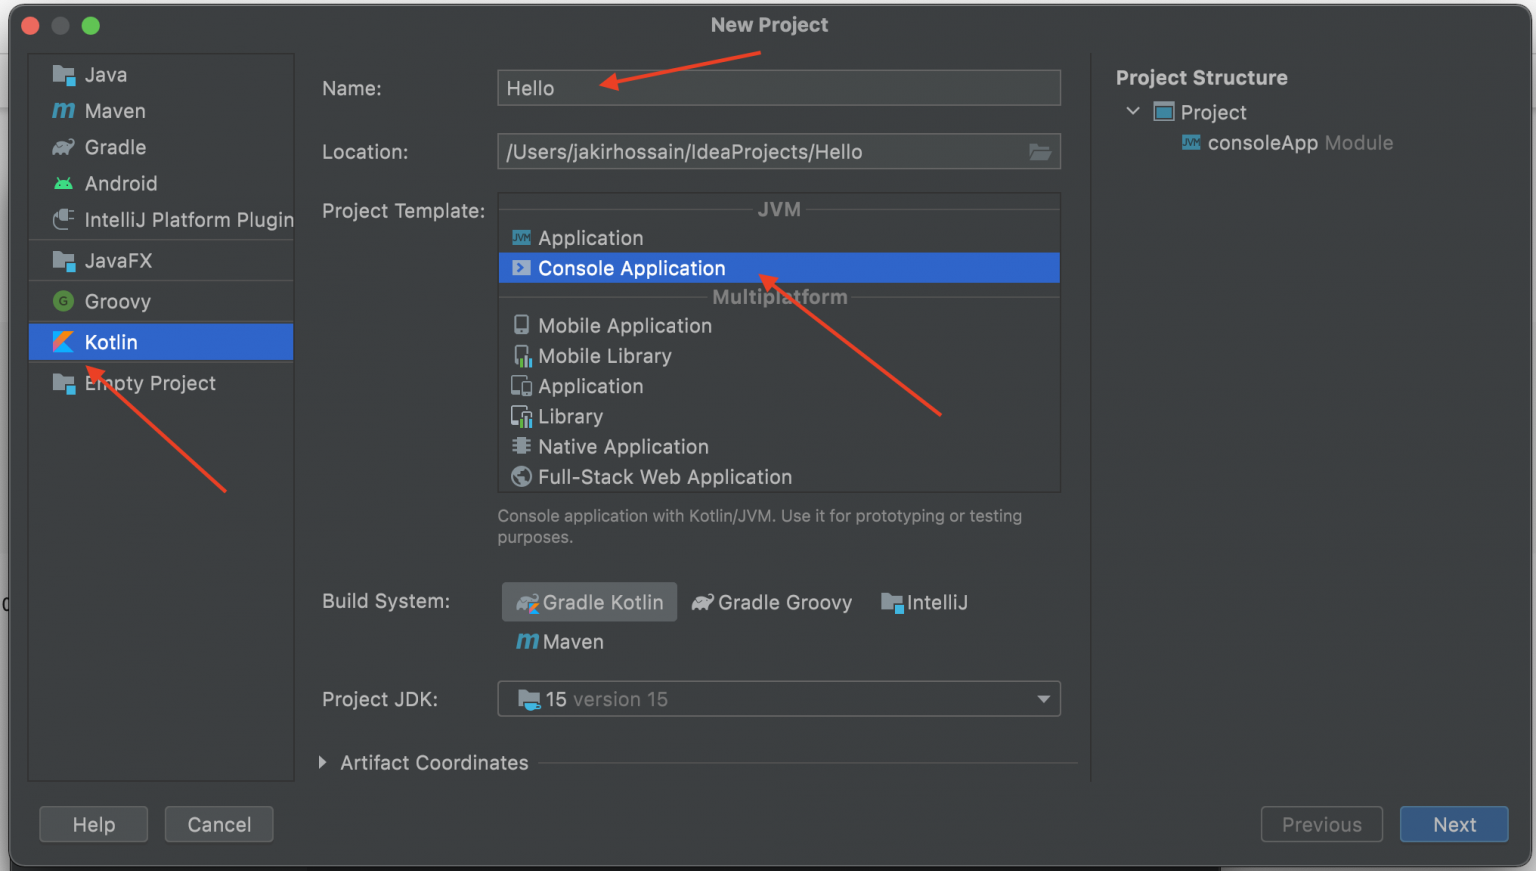Image resolution: width=1536 pixels, height=871 pixels.
Task: Collapse the Project node in Project Structure
Action: pos(1133,112)
